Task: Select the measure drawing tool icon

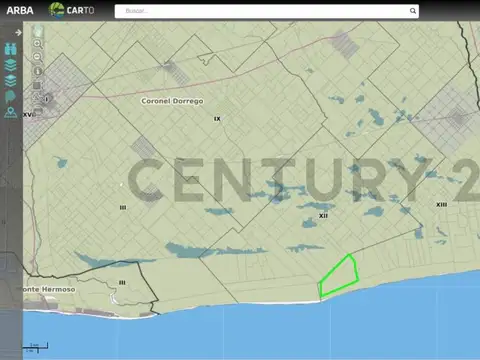Action: click(x=37, y=98)
